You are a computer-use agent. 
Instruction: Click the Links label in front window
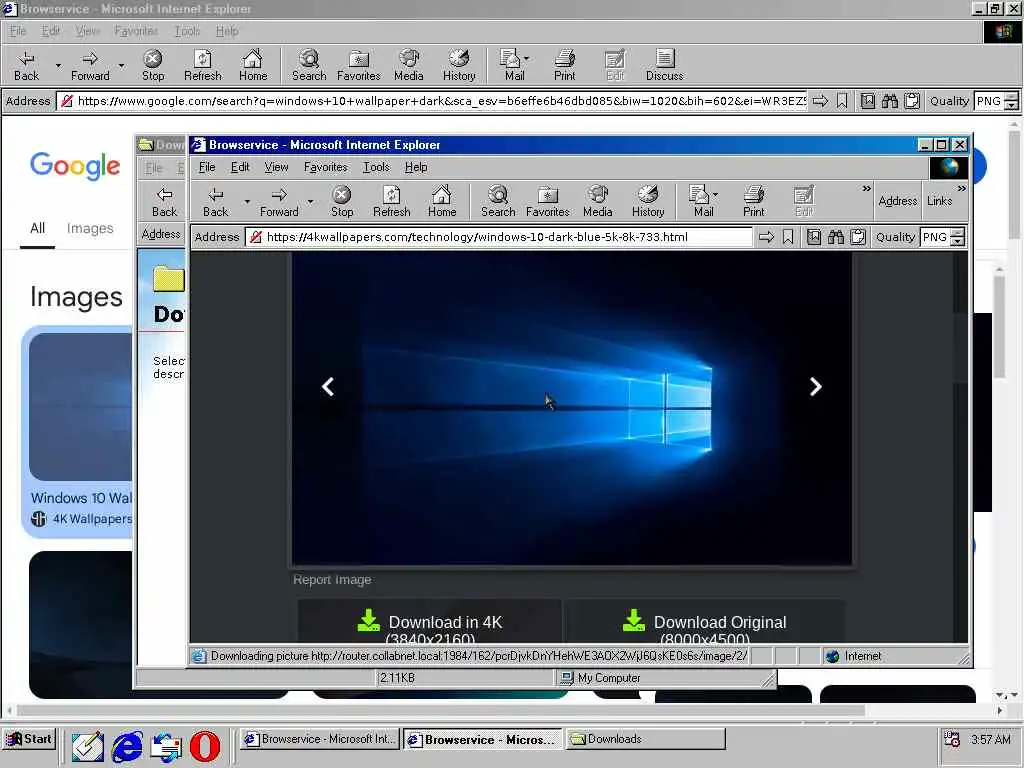pos(939,201)
